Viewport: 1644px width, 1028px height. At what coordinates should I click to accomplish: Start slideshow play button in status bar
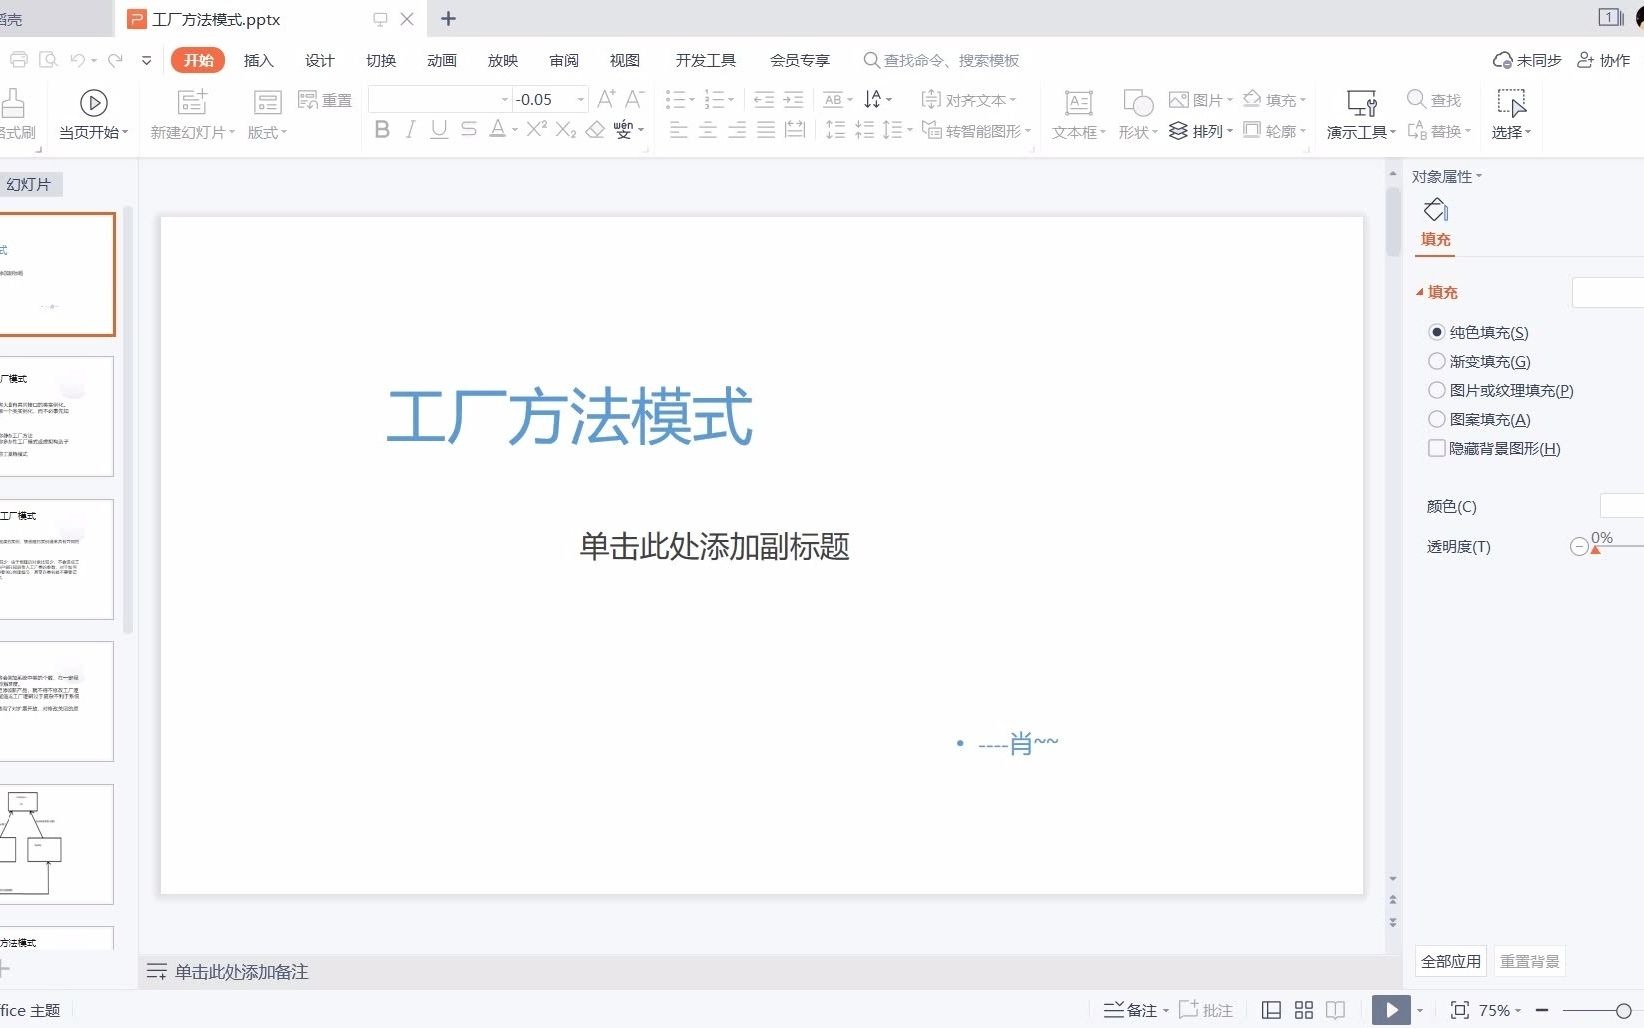(x=1391, y=1010)
